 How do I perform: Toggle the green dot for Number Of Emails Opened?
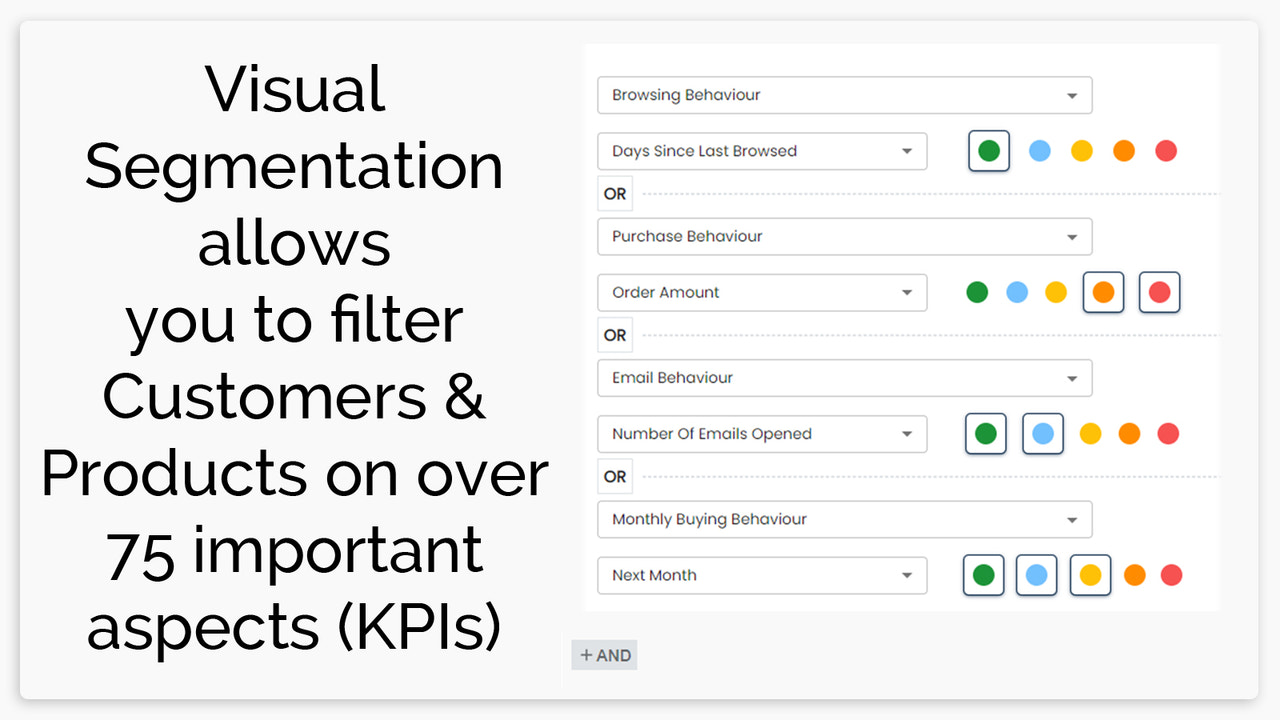[985, 434]
